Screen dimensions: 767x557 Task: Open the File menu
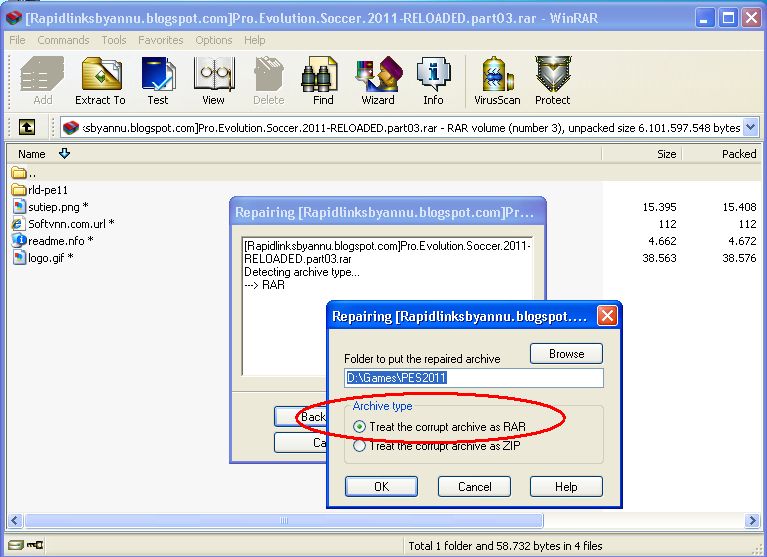17,40
